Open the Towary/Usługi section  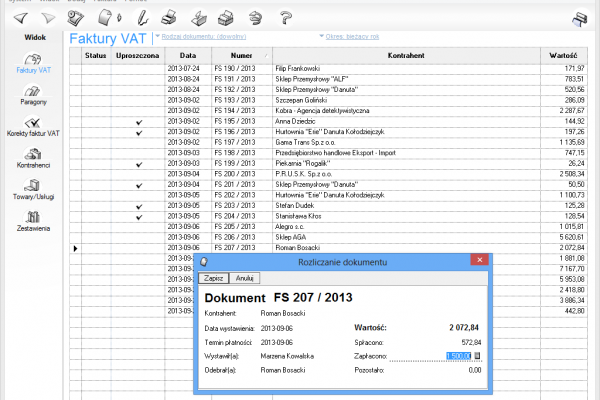[x=32, y=190]
